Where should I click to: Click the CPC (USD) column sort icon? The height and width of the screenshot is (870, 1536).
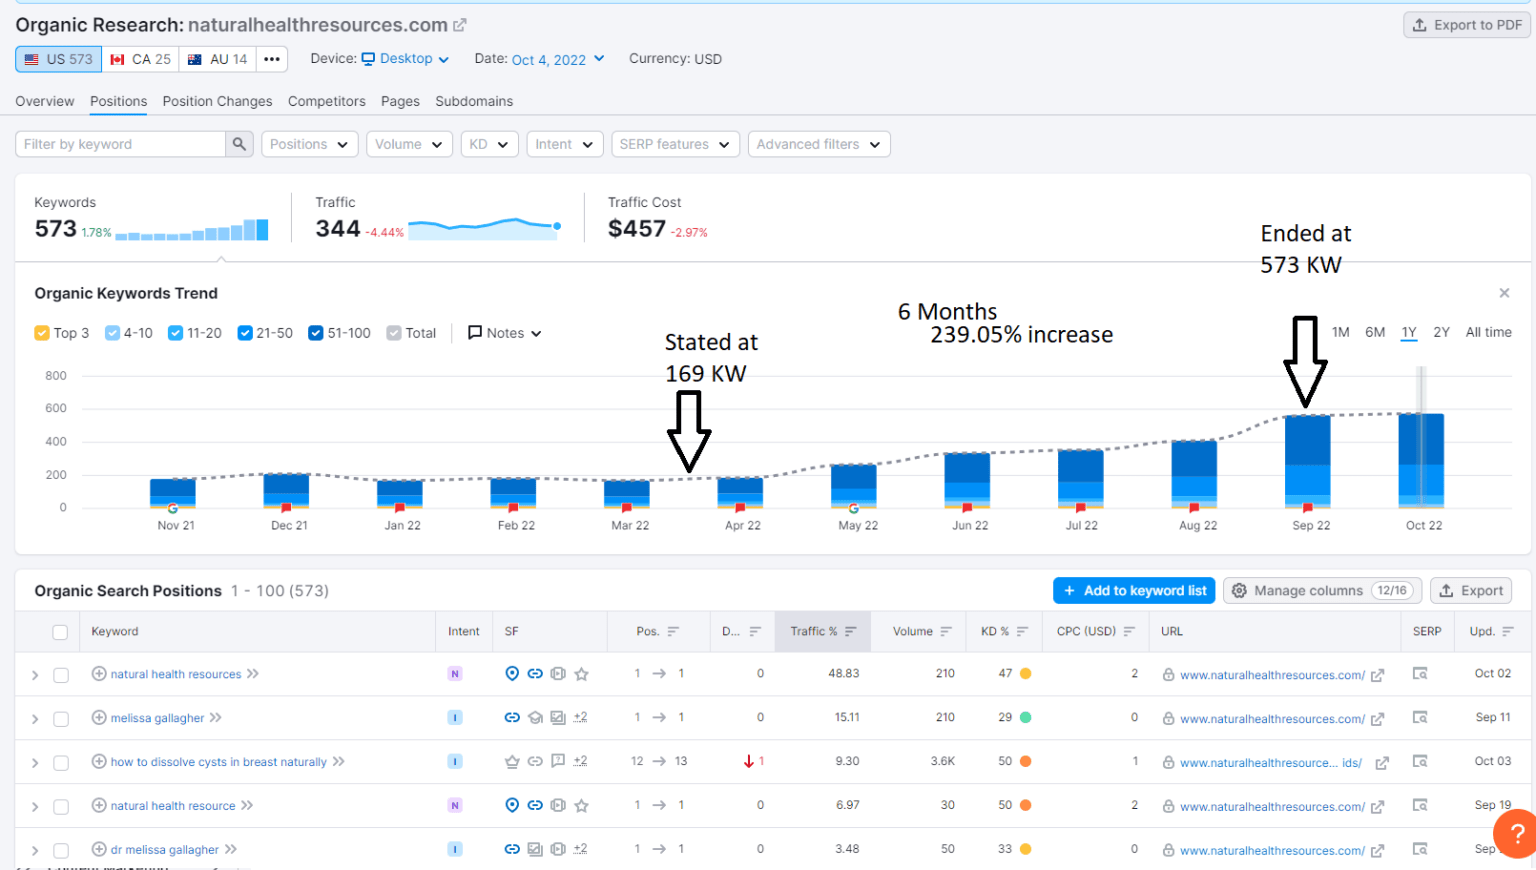[x=1129, y=631]
